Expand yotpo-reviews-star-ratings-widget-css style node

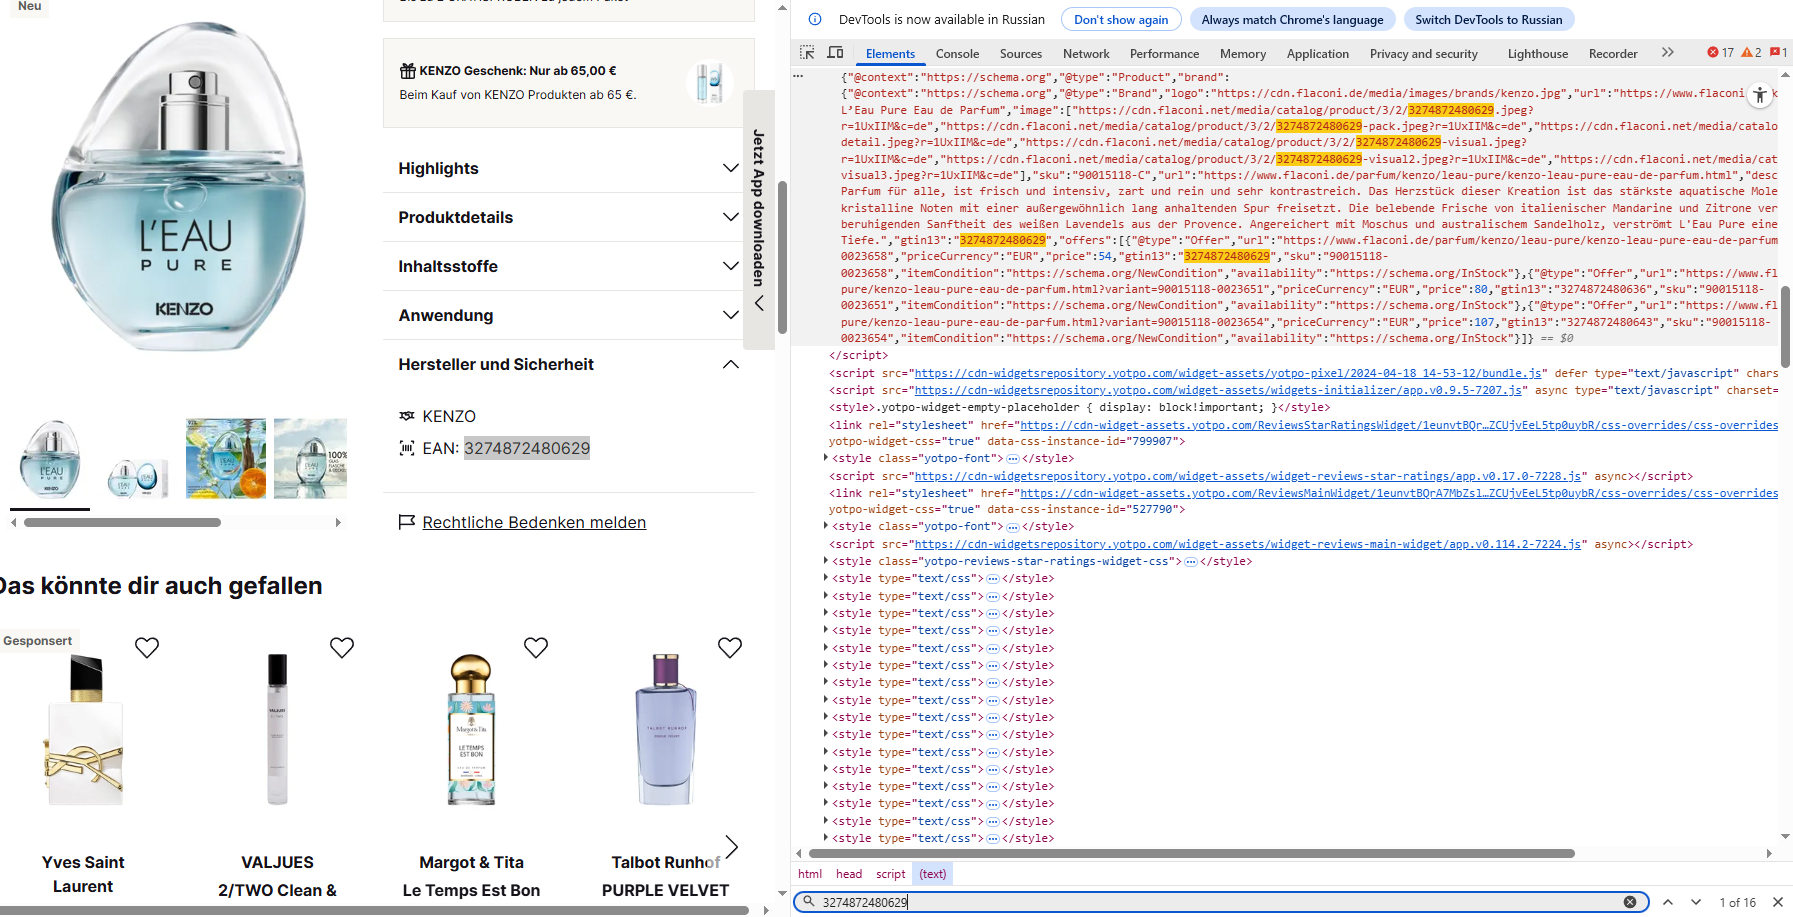coord(825,561)
